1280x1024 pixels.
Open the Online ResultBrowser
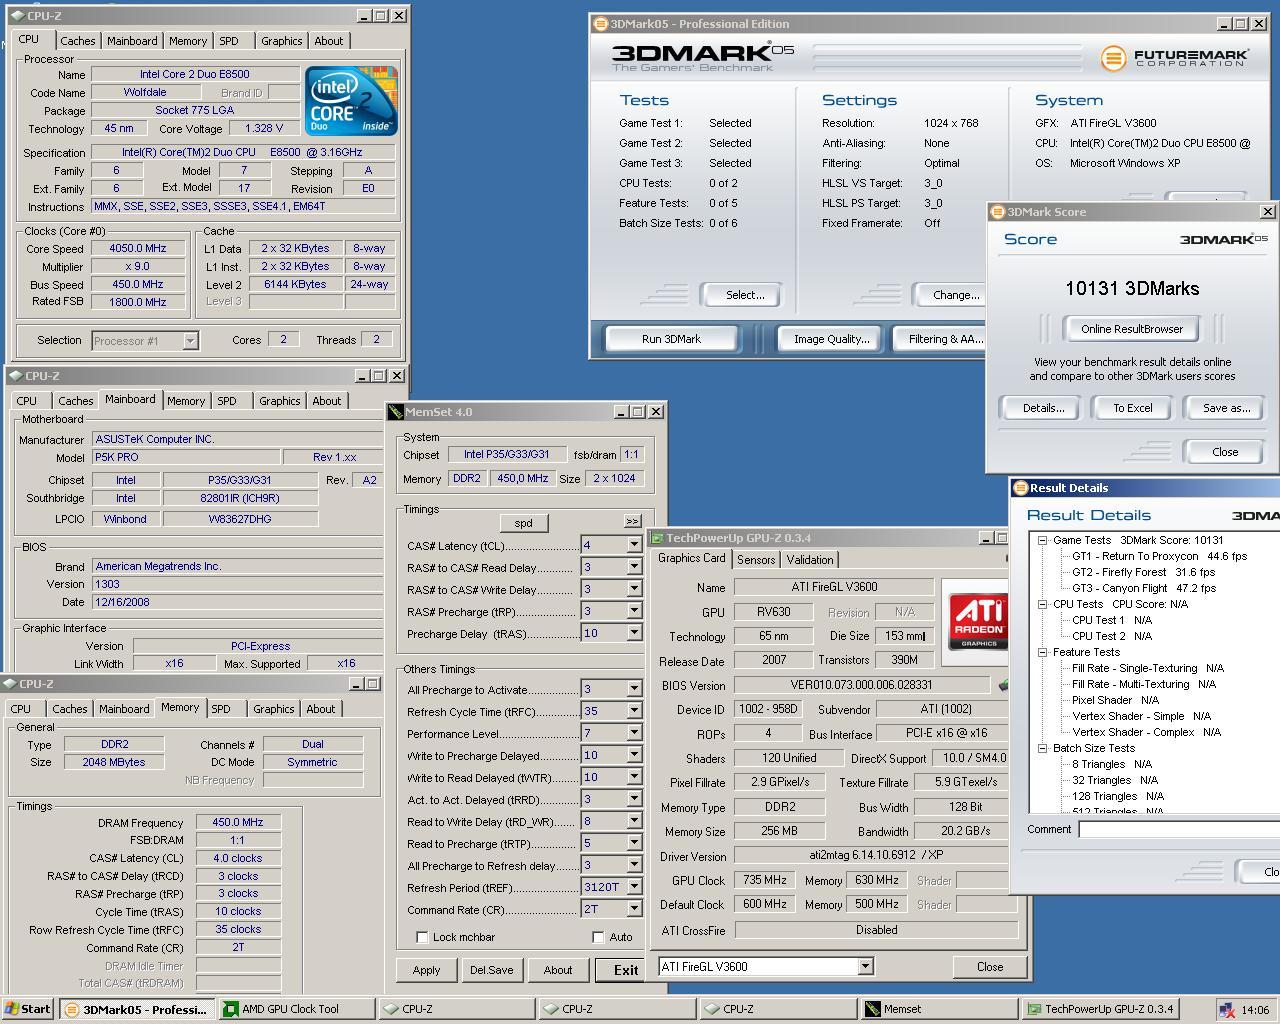pyautogui.click(x=1131, y=329)
